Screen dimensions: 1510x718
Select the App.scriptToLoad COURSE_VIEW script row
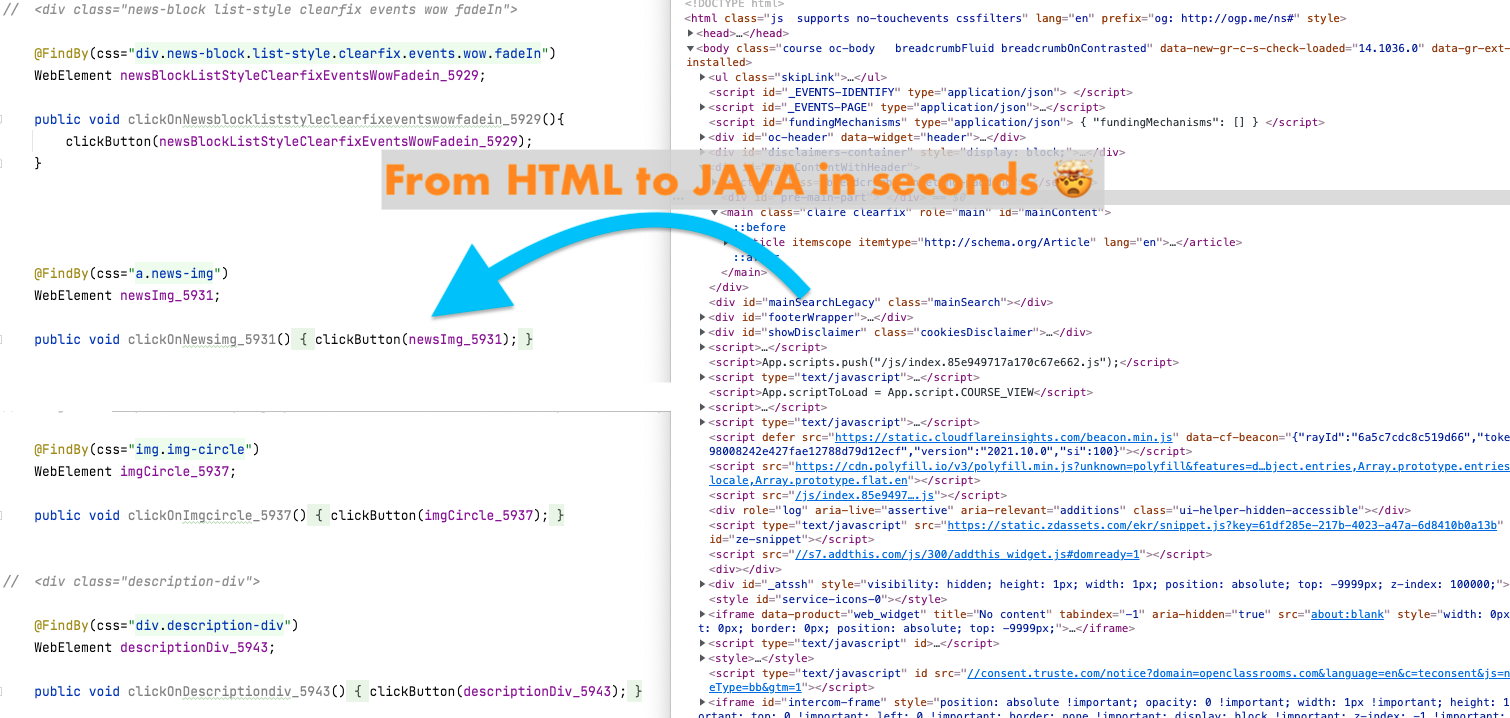[901, 392]
